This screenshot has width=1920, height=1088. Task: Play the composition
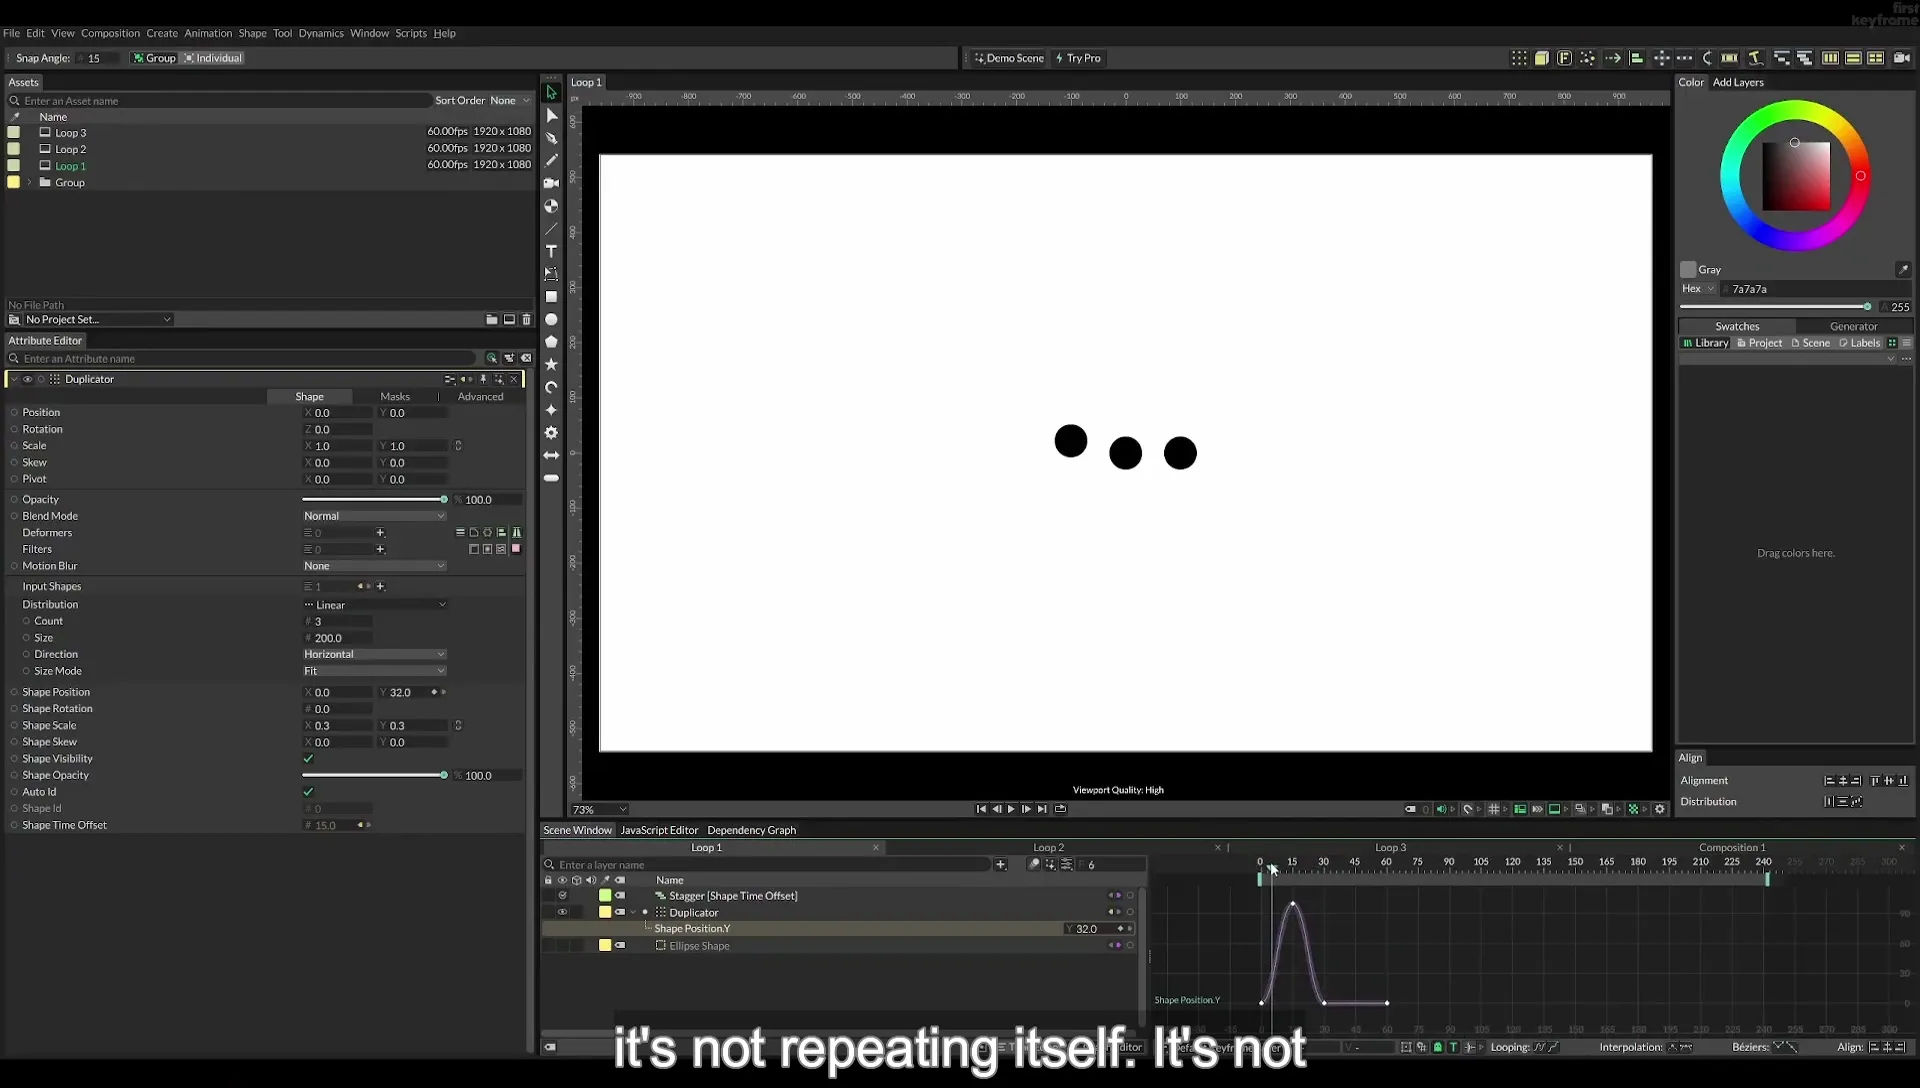tap(1011, 810)
